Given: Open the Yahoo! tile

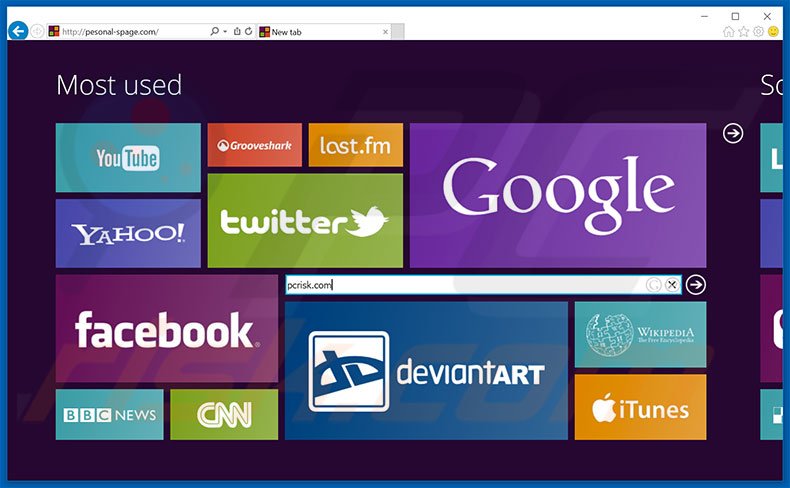Looking at the screenshot, I should point(128,233).
